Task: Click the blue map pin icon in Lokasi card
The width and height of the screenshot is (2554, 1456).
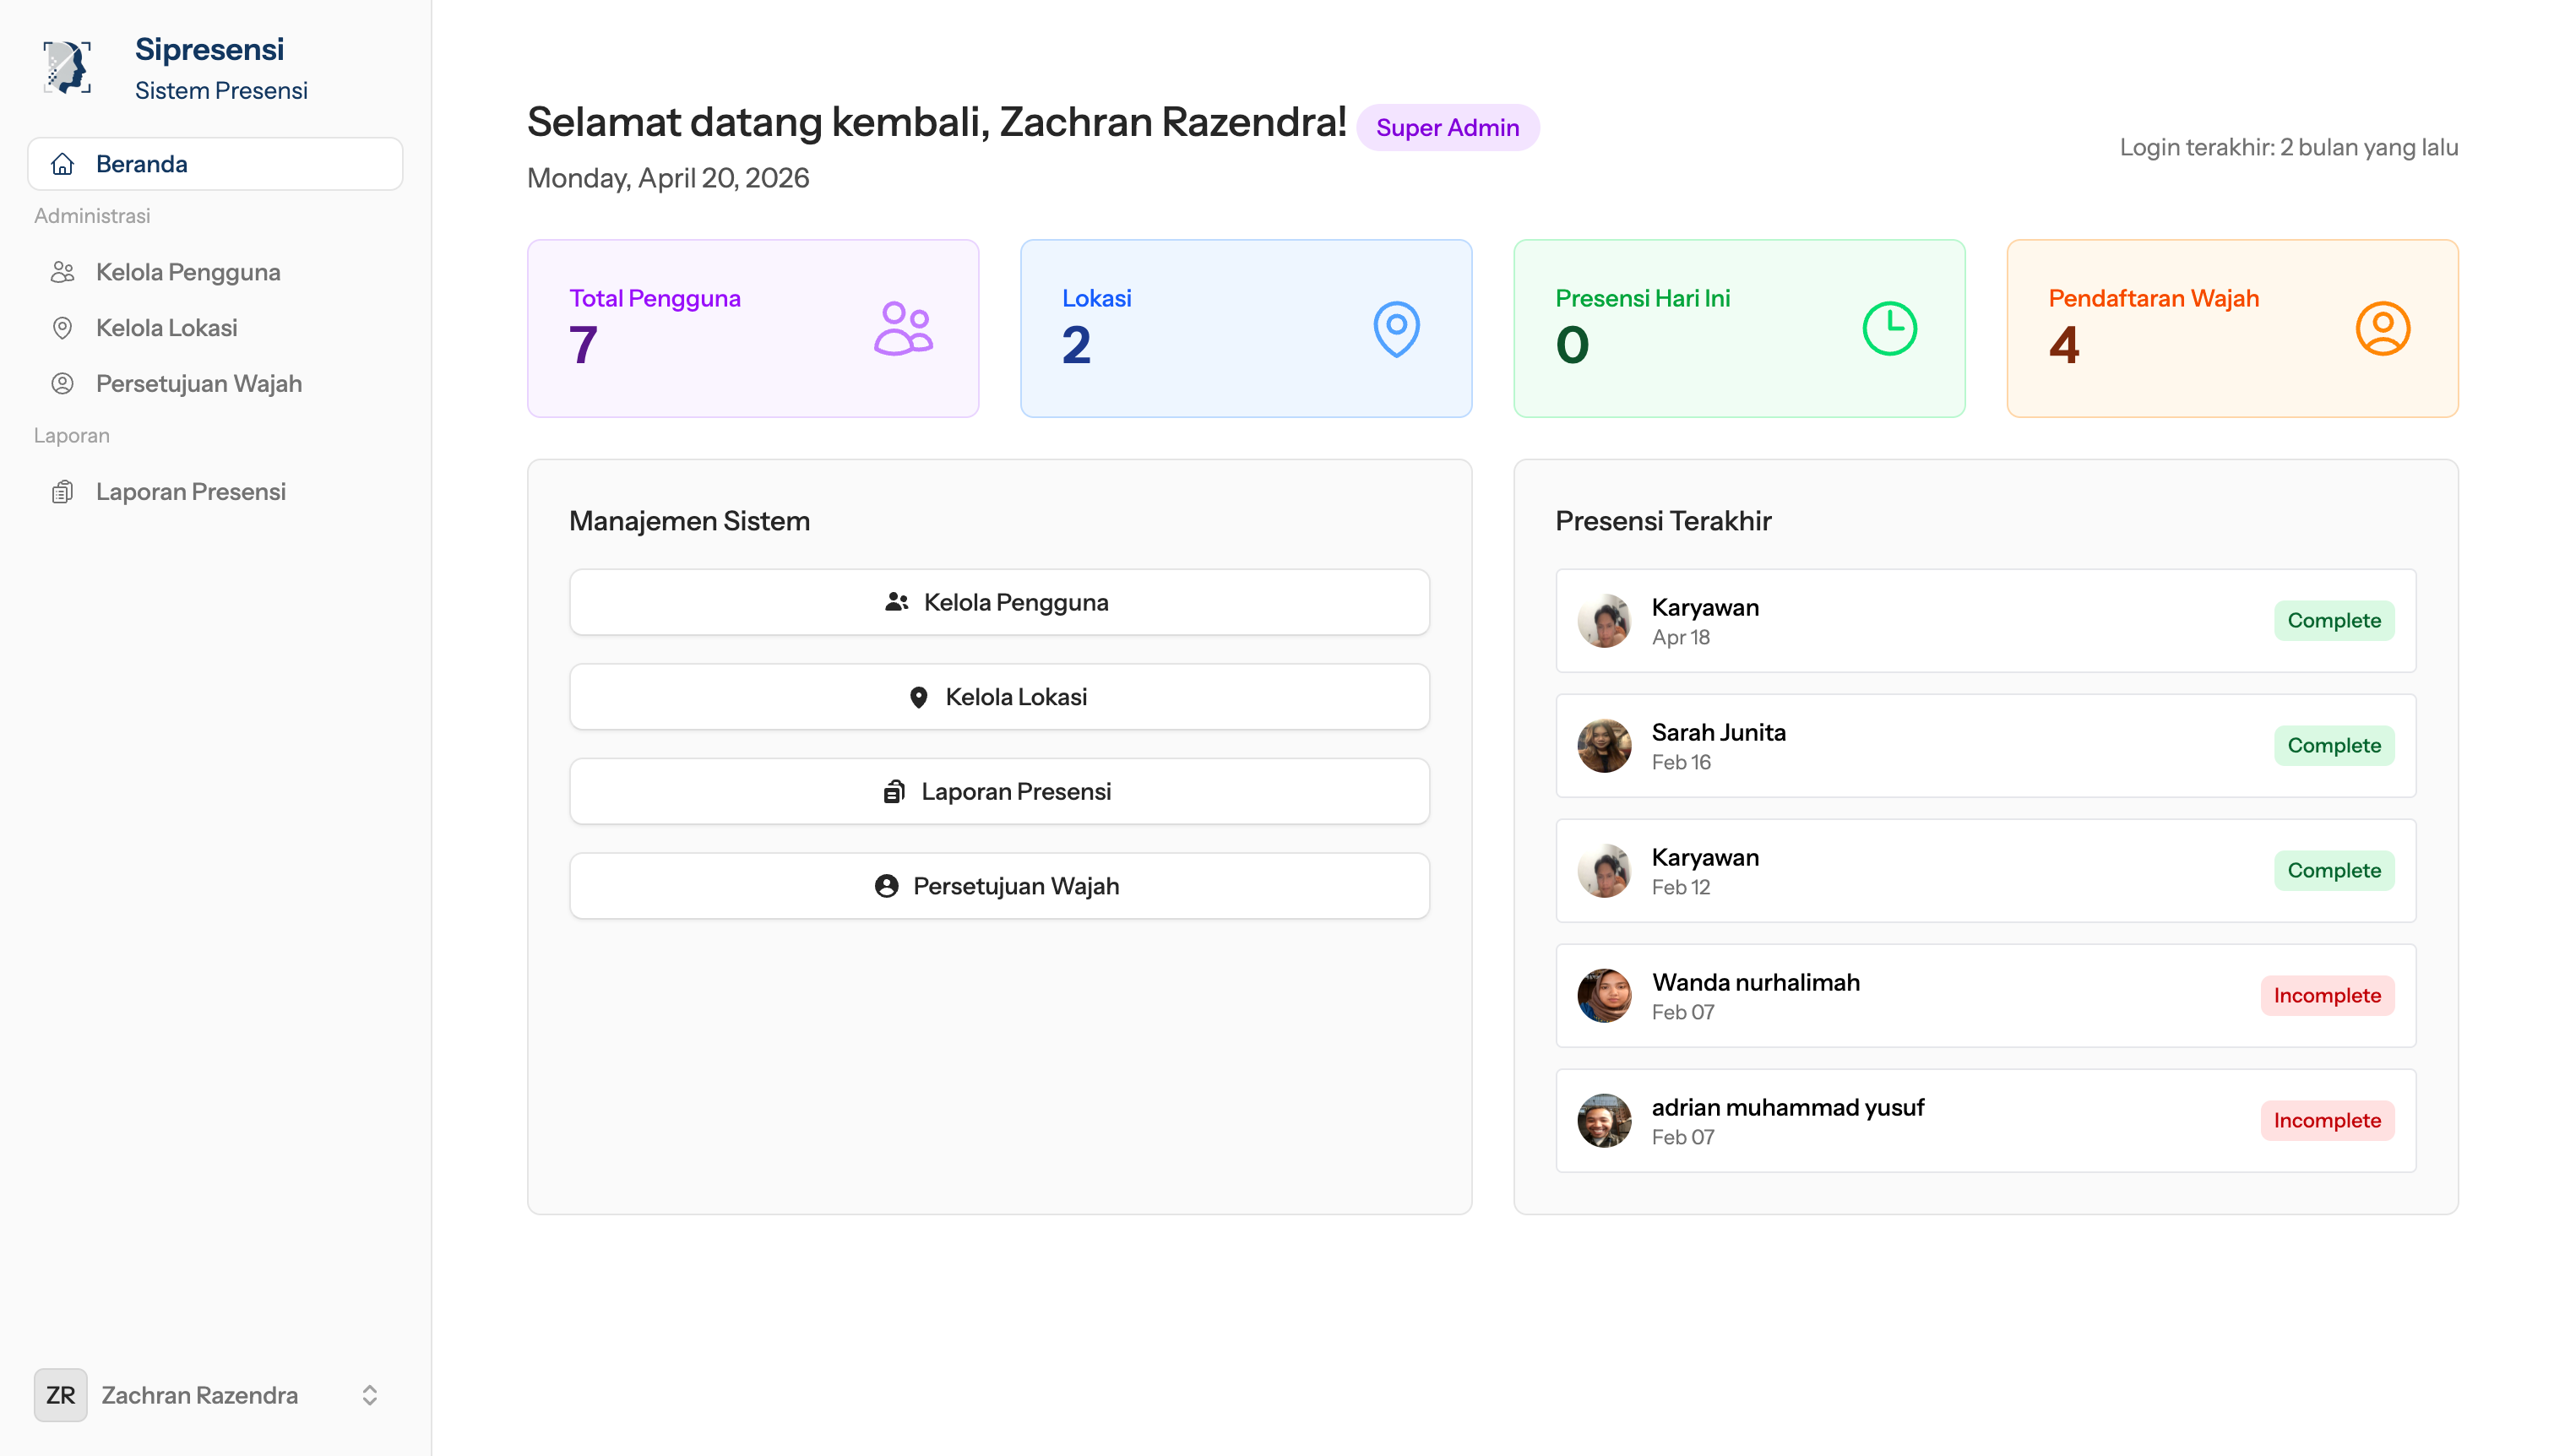Action: (1395, 328)
